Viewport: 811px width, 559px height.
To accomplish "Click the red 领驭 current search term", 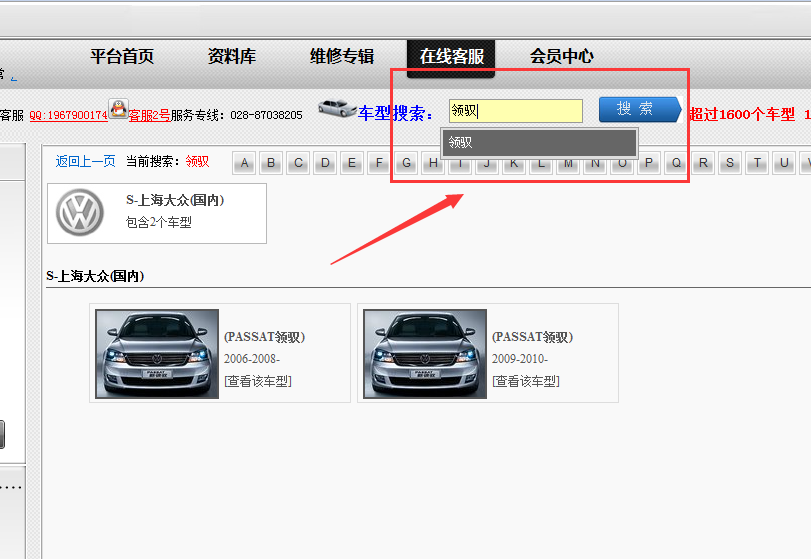I will [x=197, y=161].
